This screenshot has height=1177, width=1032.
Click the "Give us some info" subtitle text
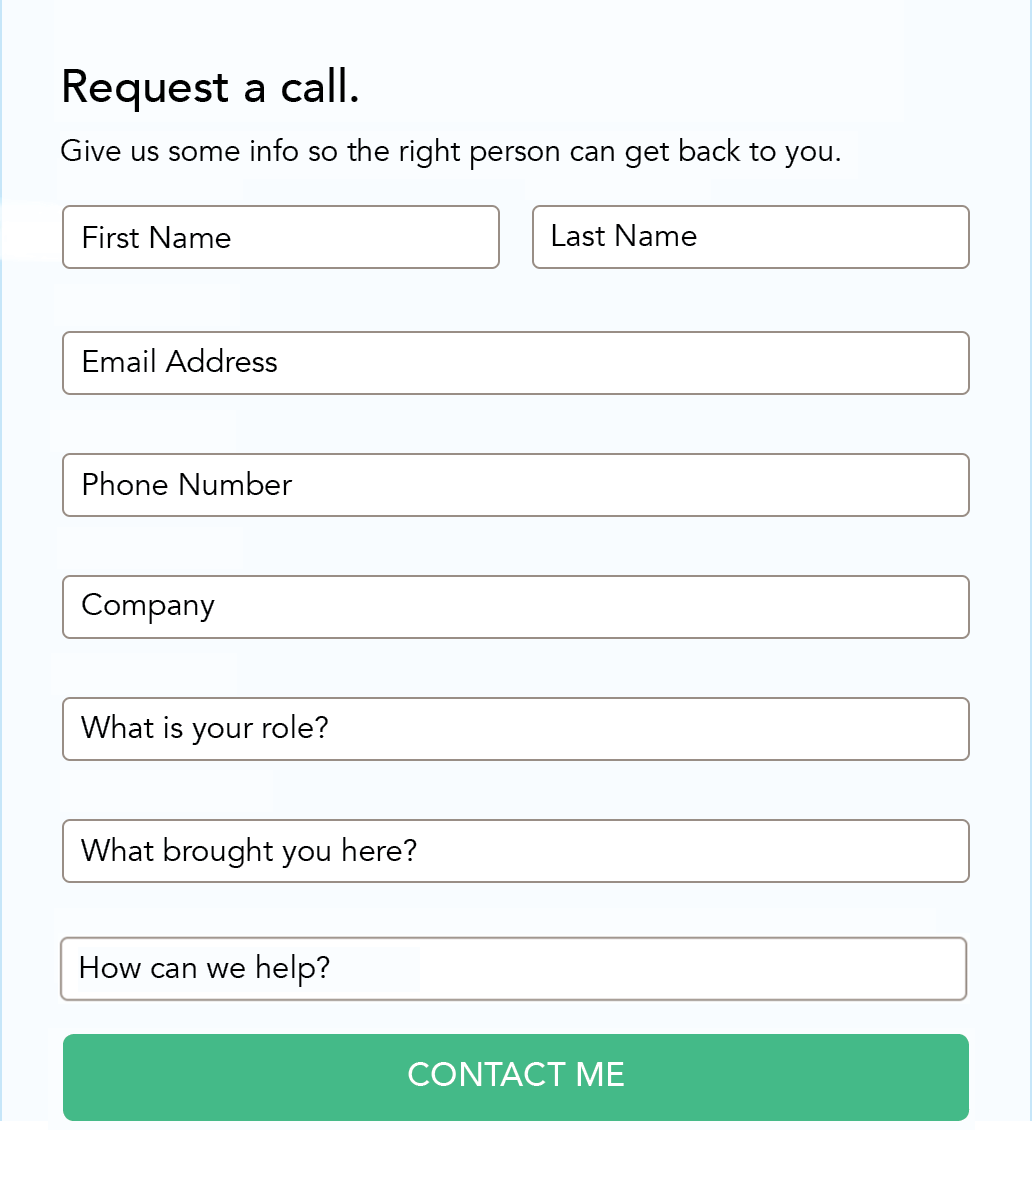click(450, 151)
